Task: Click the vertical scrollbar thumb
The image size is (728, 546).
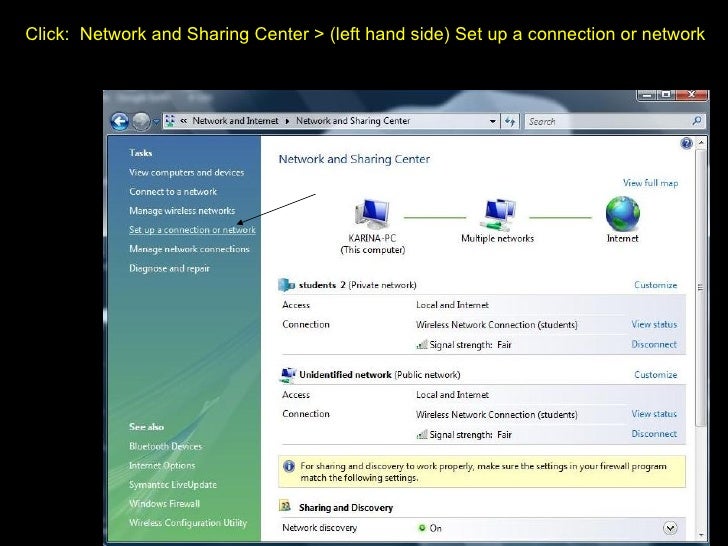Action: click(x=701, y=288)
